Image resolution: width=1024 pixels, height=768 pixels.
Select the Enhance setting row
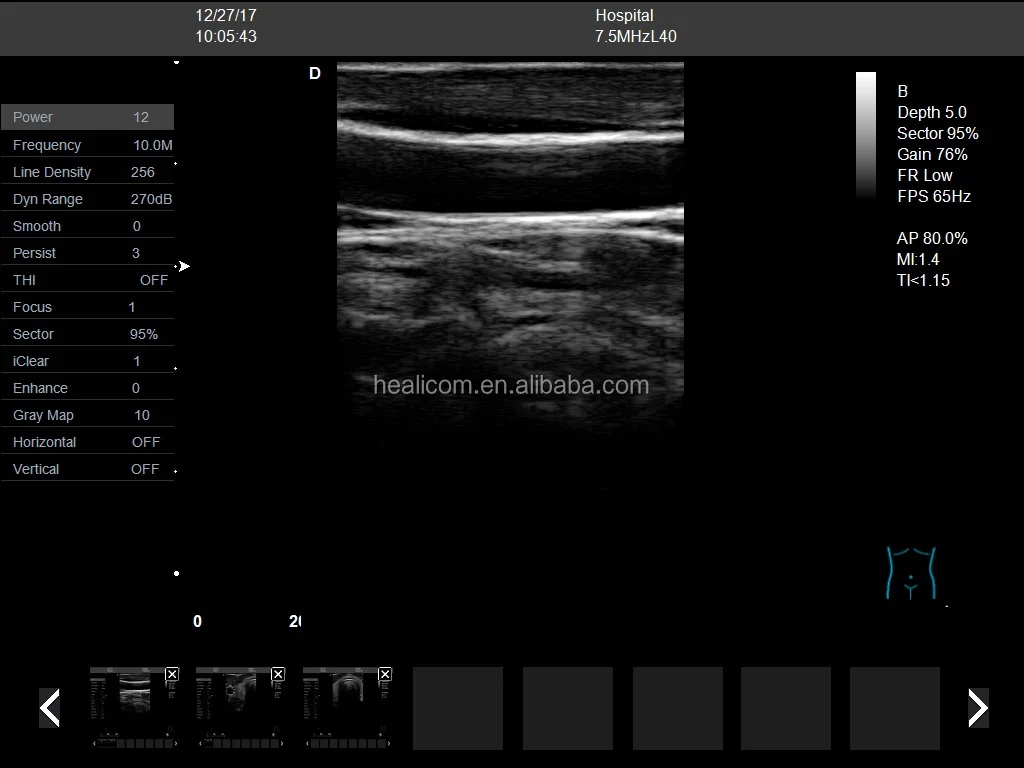pyautogui.click(x=88, y=387)
